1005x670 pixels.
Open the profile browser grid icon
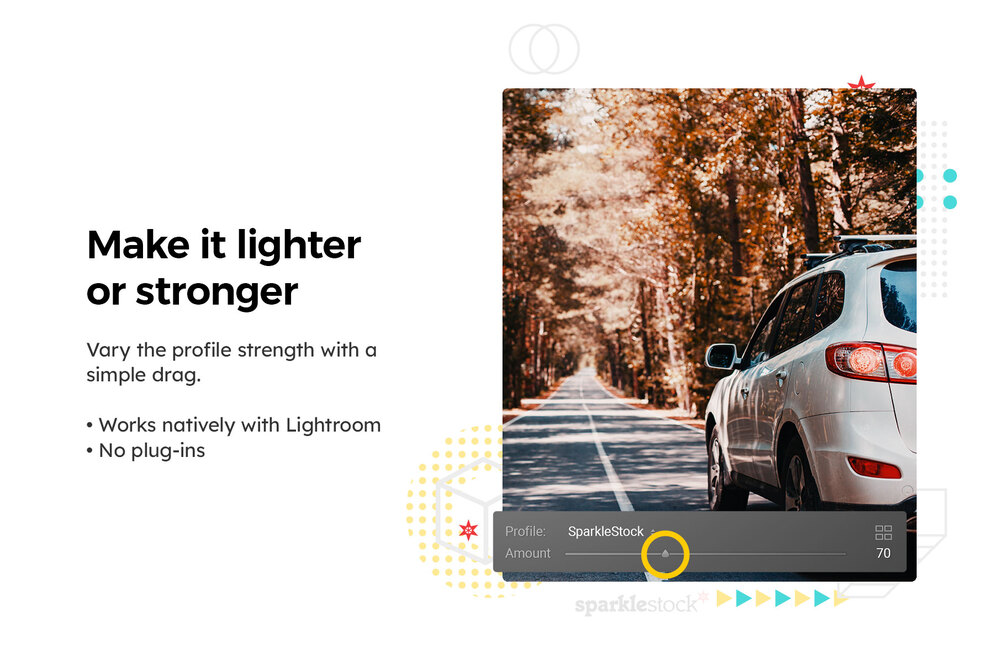coord(883,532)
